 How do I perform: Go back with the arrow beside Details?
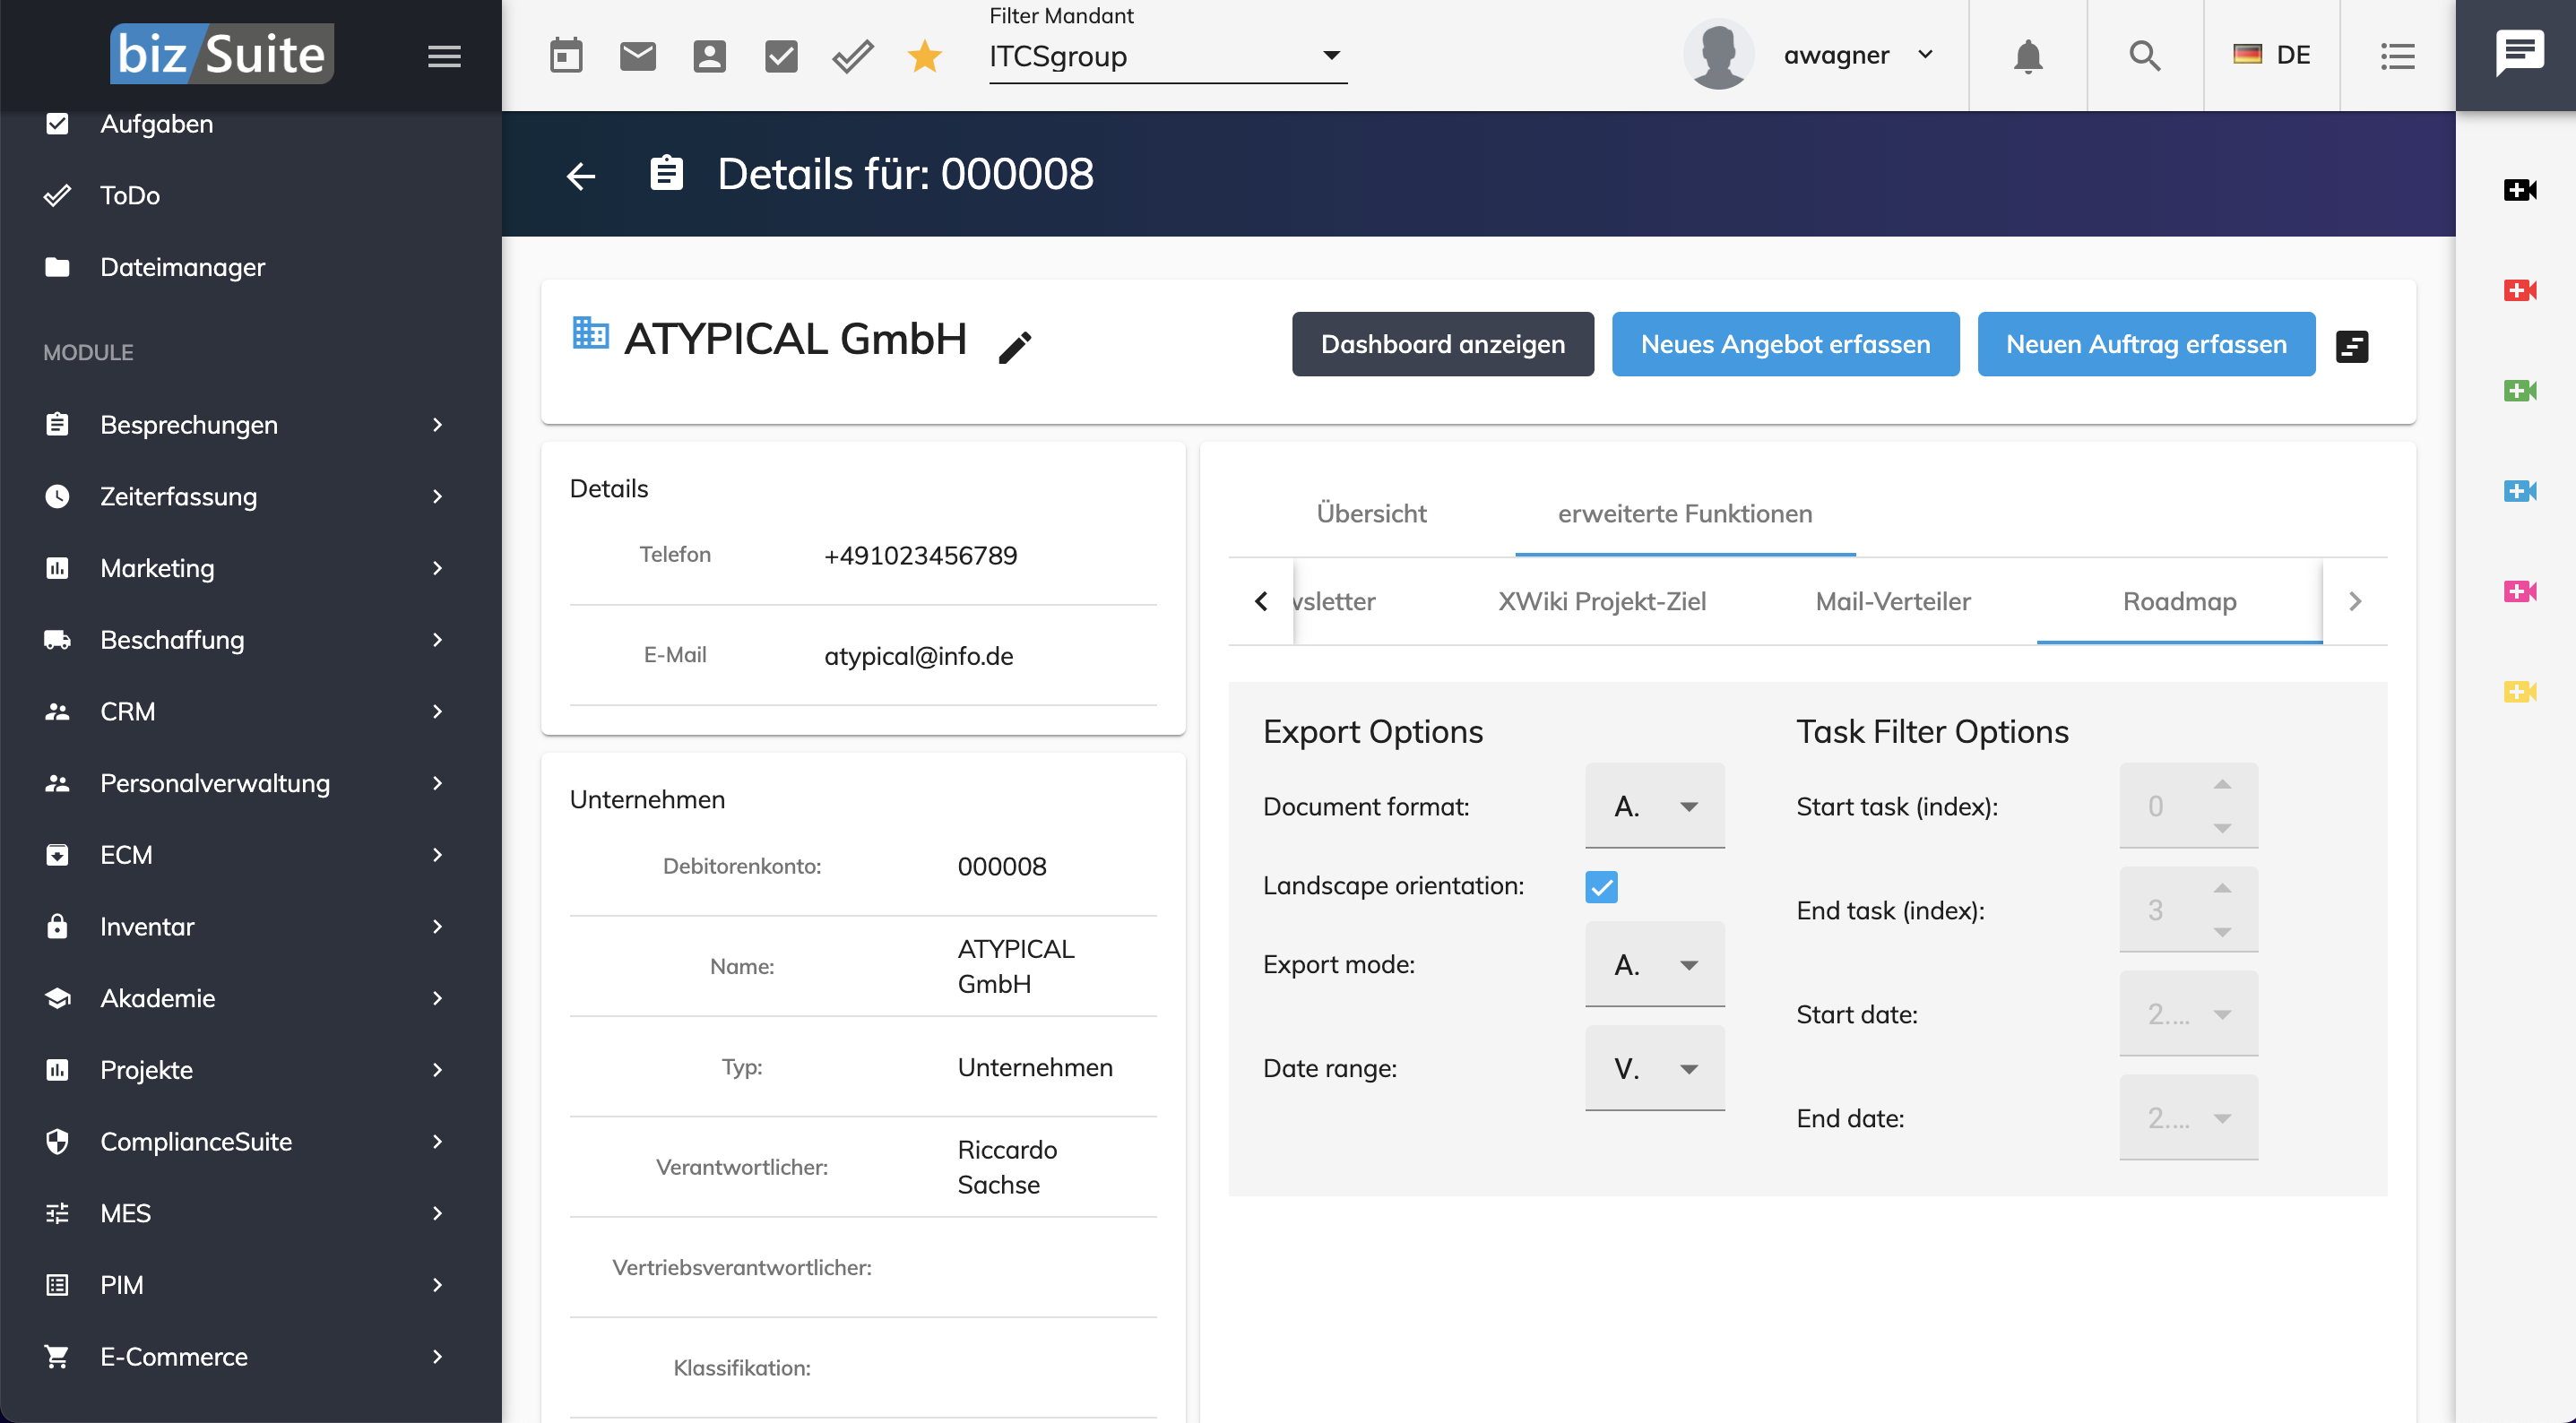(x=581, y=176)
